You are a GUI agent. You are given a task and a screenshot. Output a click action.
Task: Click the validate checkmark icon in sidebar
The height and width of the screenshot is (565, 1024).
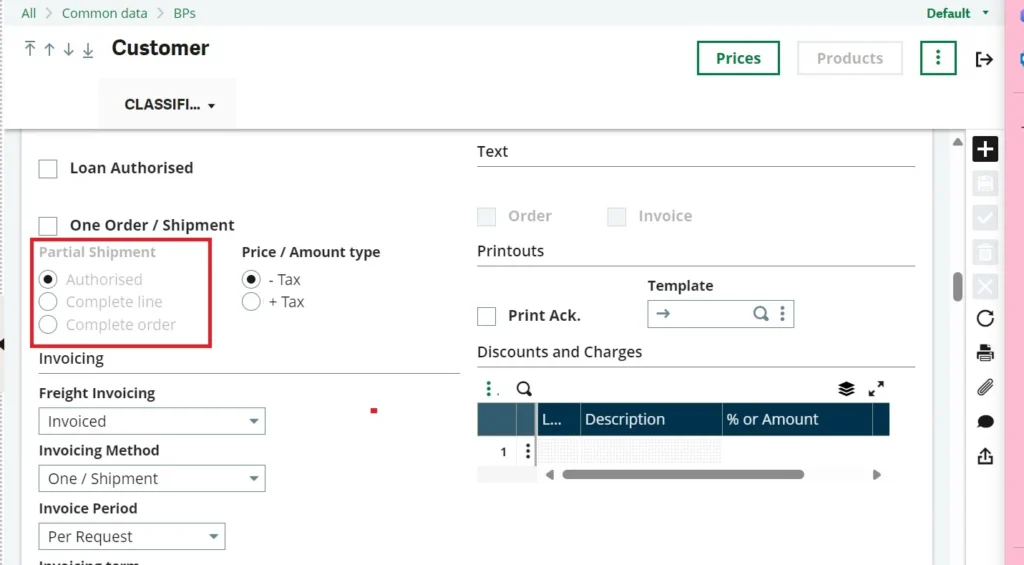click(x=985, y=218)
